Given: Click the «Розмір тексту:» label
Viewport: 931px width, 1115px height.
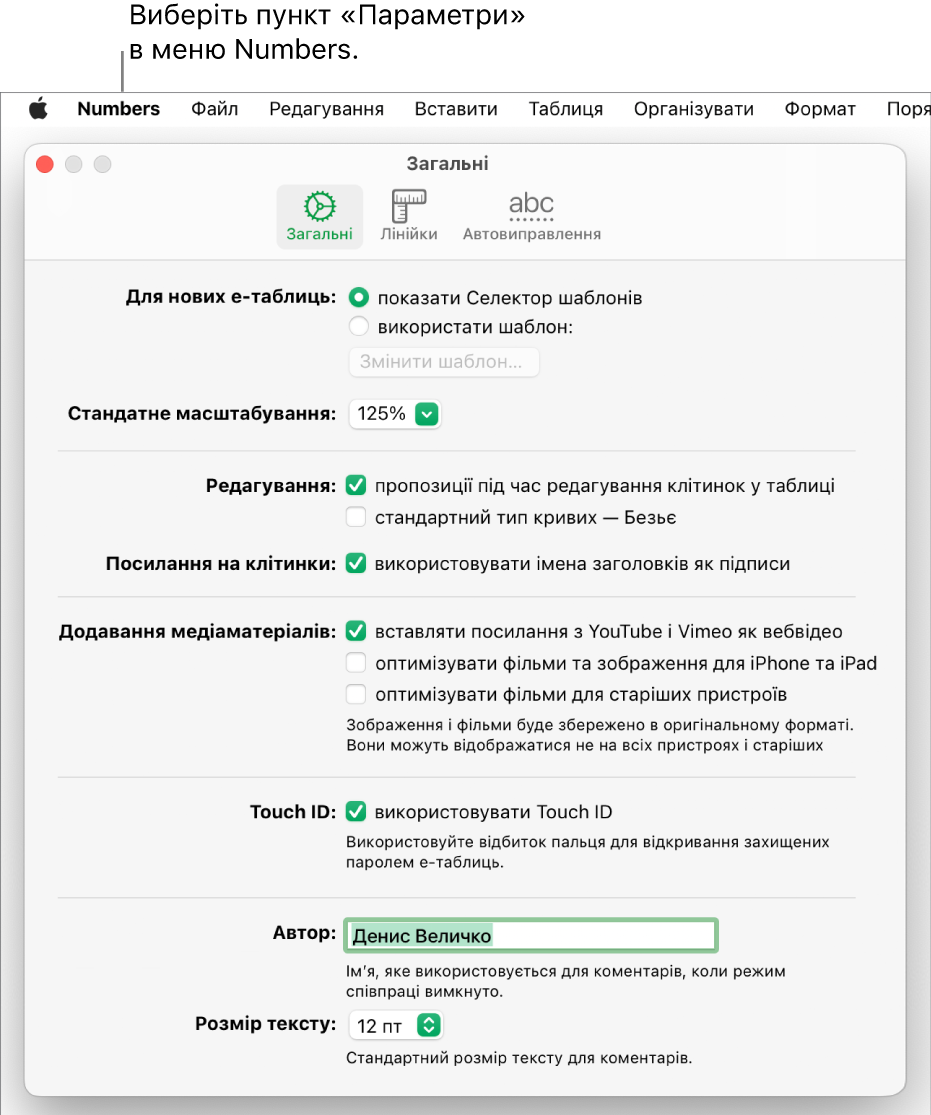Looking at the screenshot, I should [266, 1024].
